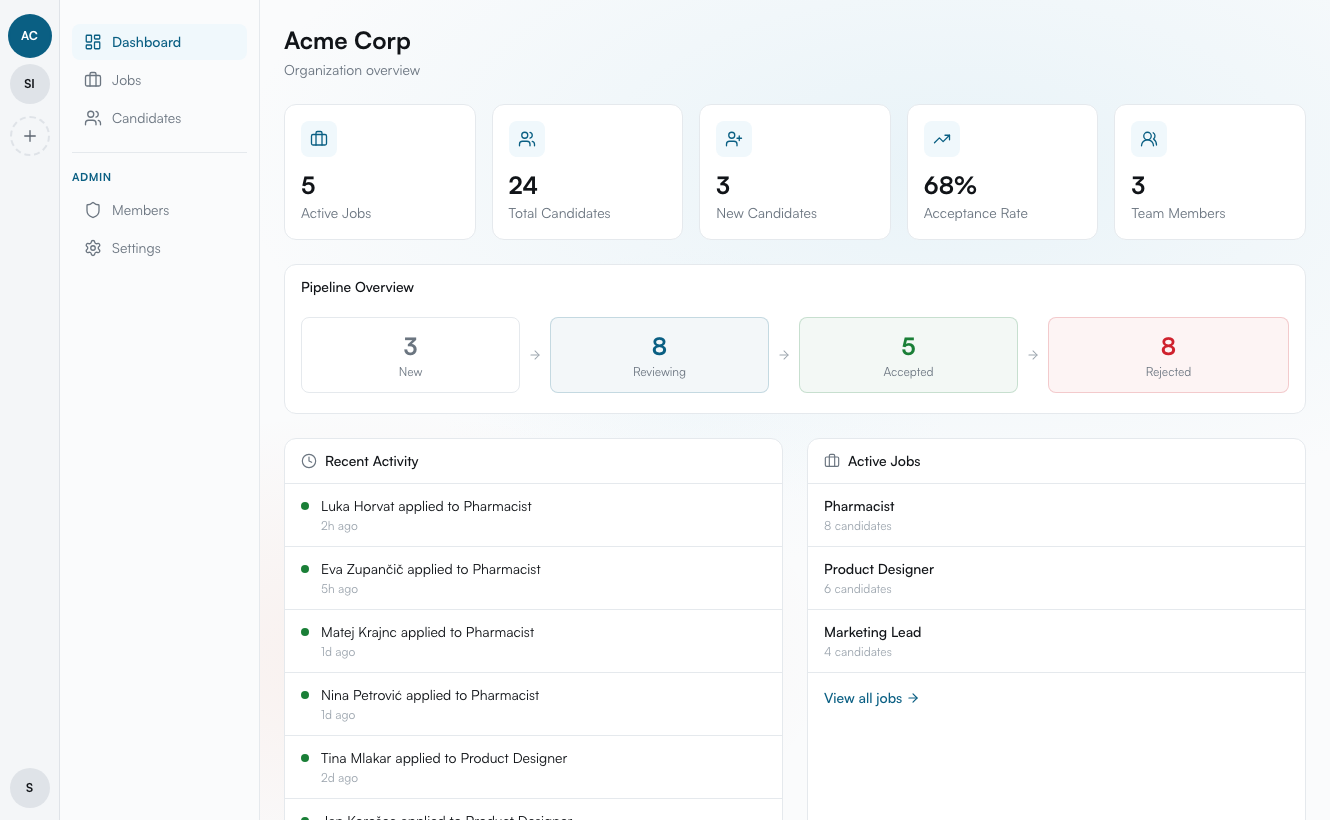Click the View all jobs link
The width and height of the screenshot is (1330, 820).
(871, 698)
